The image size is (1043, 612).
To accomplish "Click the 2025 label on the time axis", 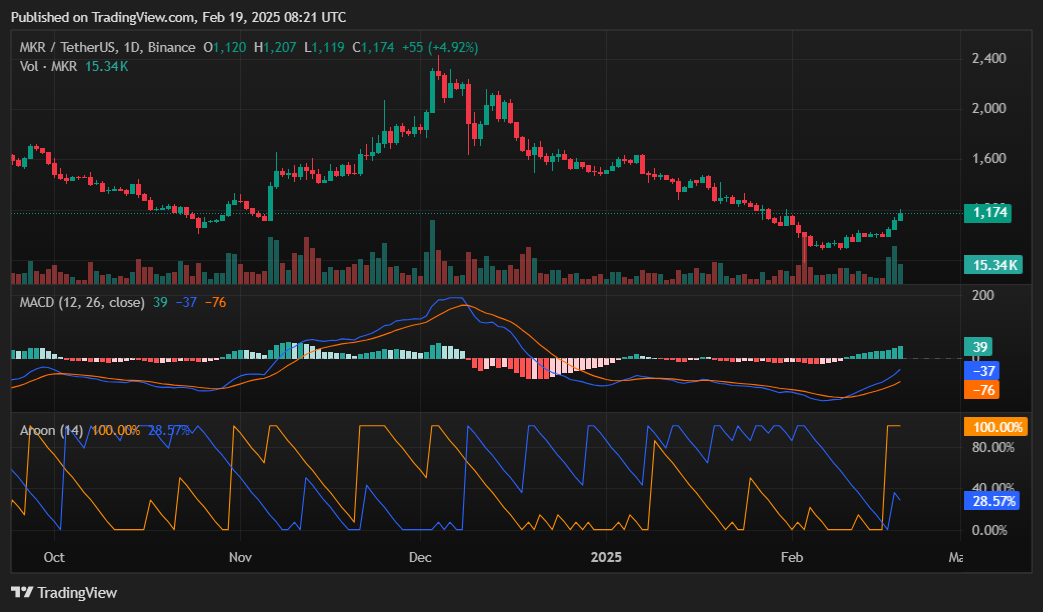I will 606,556.
